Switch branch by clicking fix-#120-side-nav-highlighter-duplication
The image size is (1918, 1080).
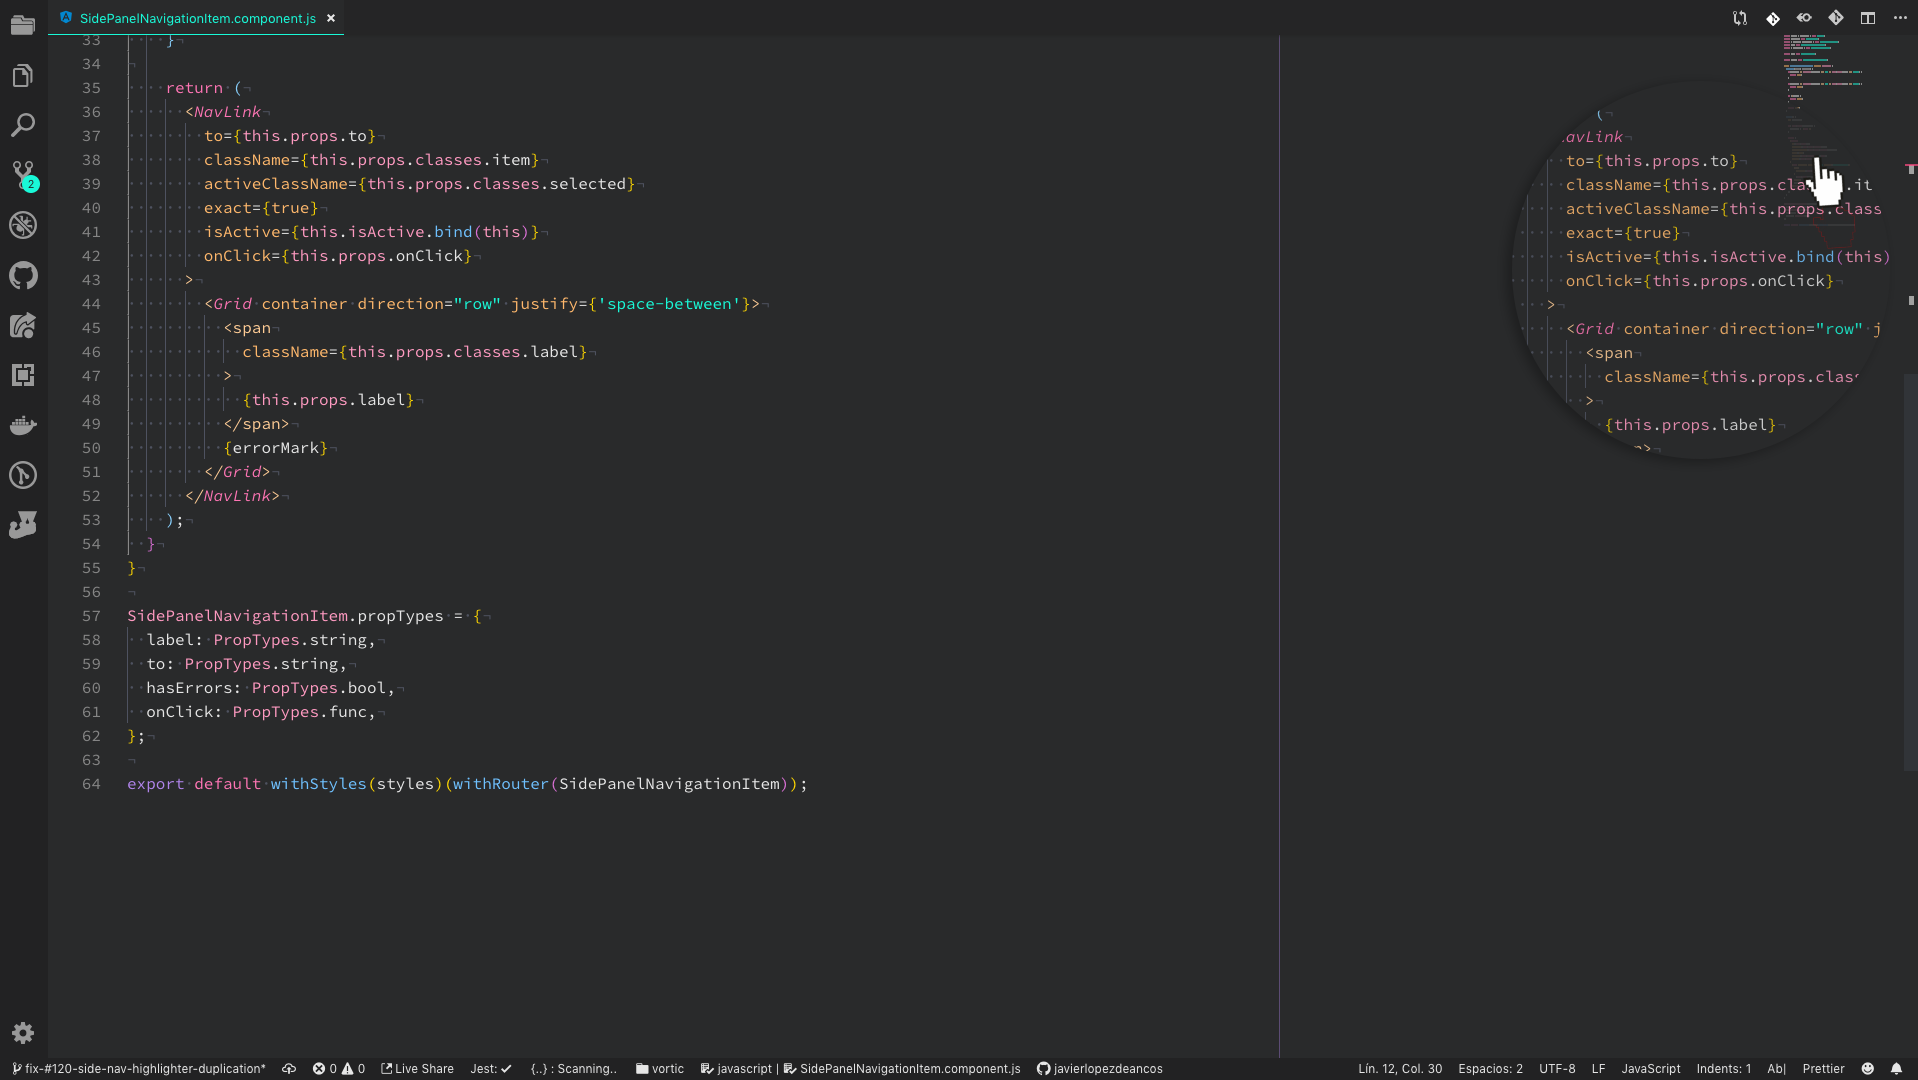(140, 1068)
